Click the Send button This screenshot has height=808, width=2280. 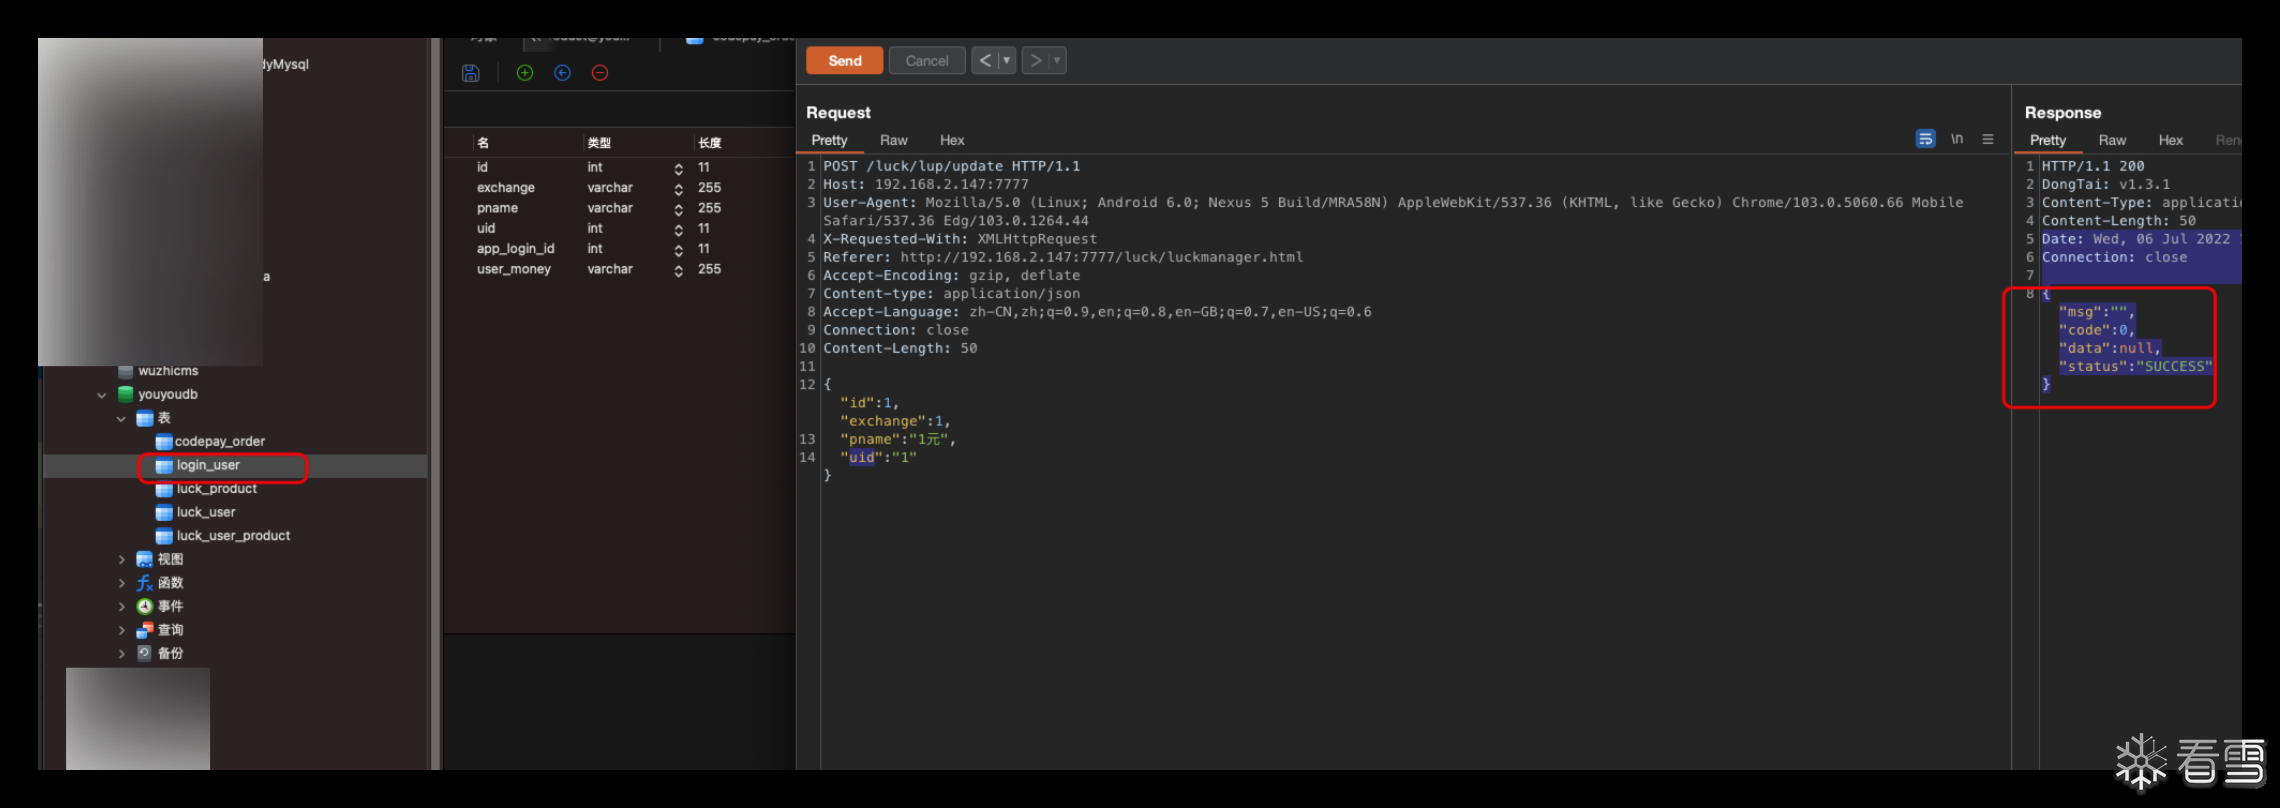(x=845, y=61)
